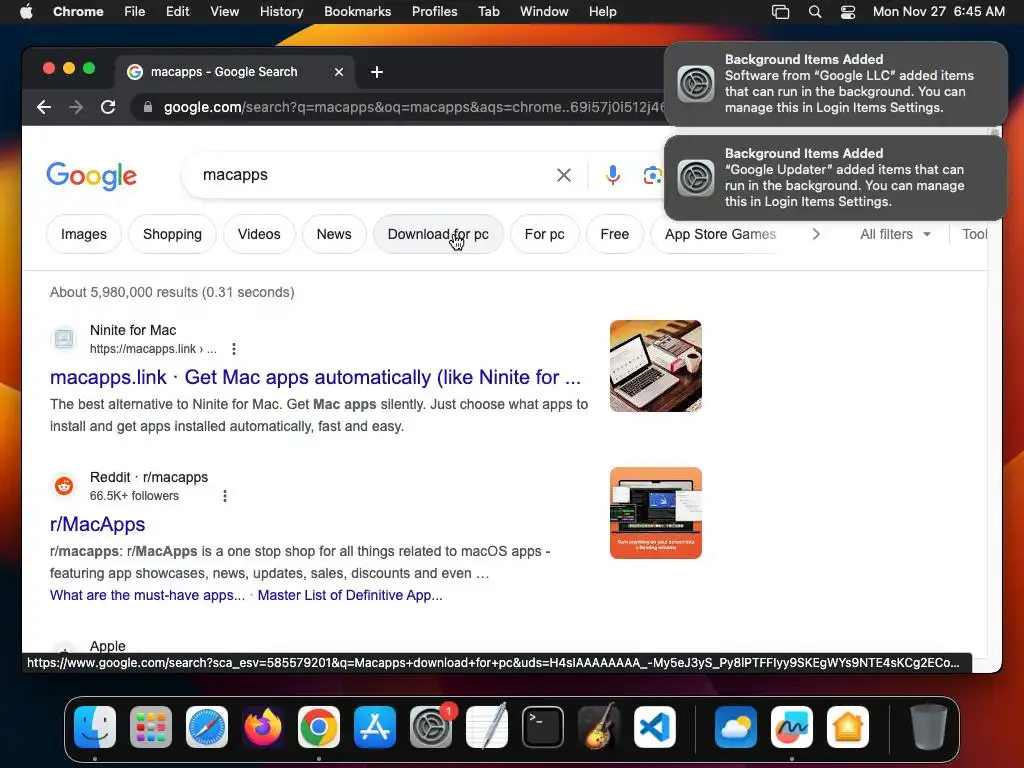
Task: Click the Reddit r/MacApps result thumbnail
Action: click(656, 513)
